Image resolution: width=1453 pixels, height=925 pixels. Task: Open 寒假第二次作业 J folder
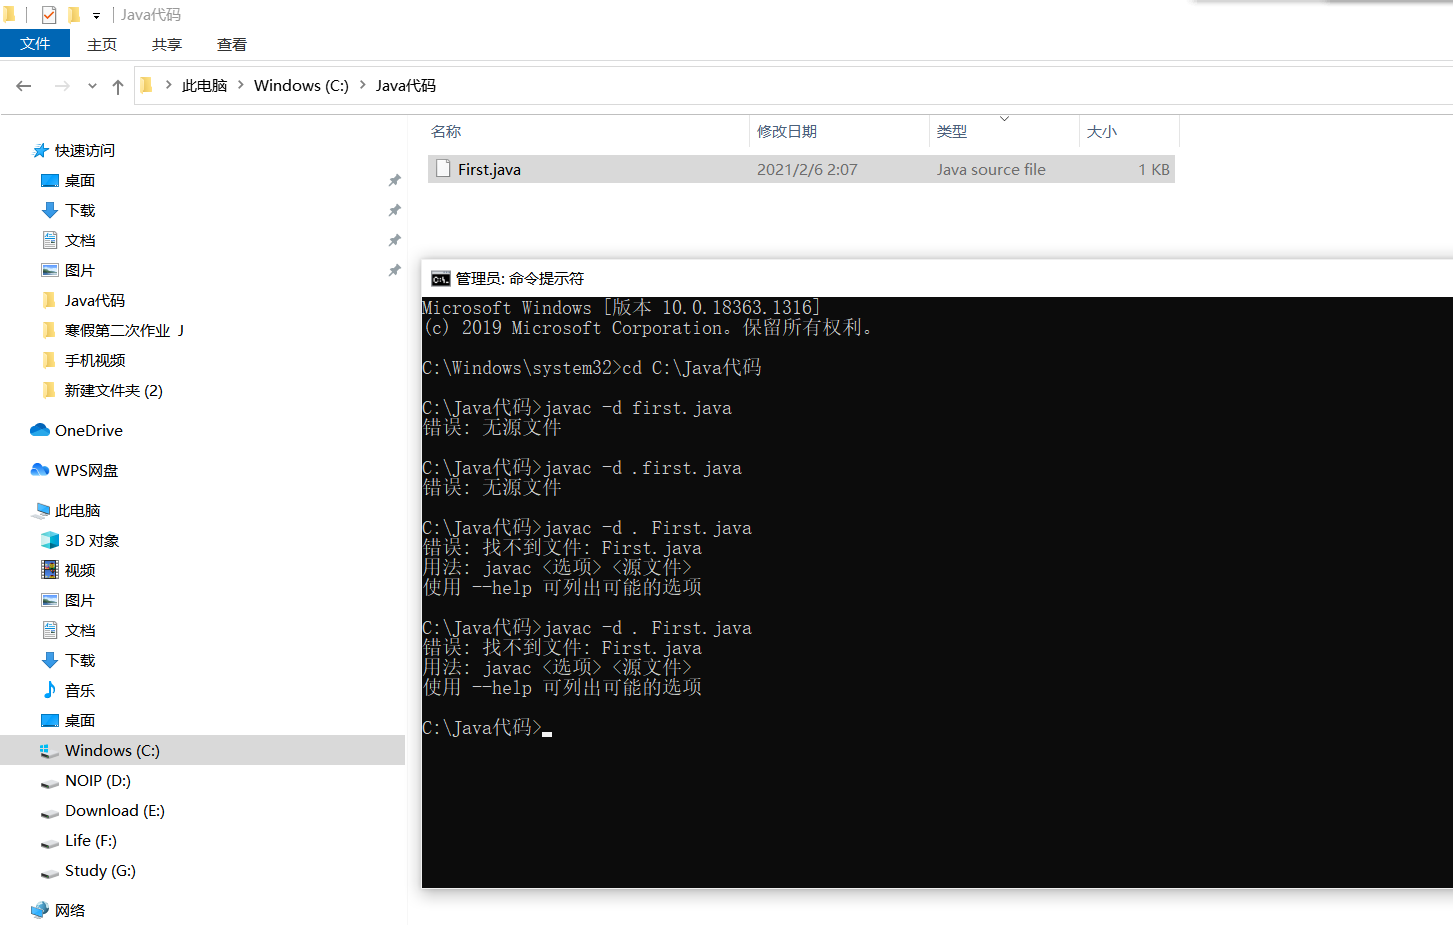(x=124, y=330)
